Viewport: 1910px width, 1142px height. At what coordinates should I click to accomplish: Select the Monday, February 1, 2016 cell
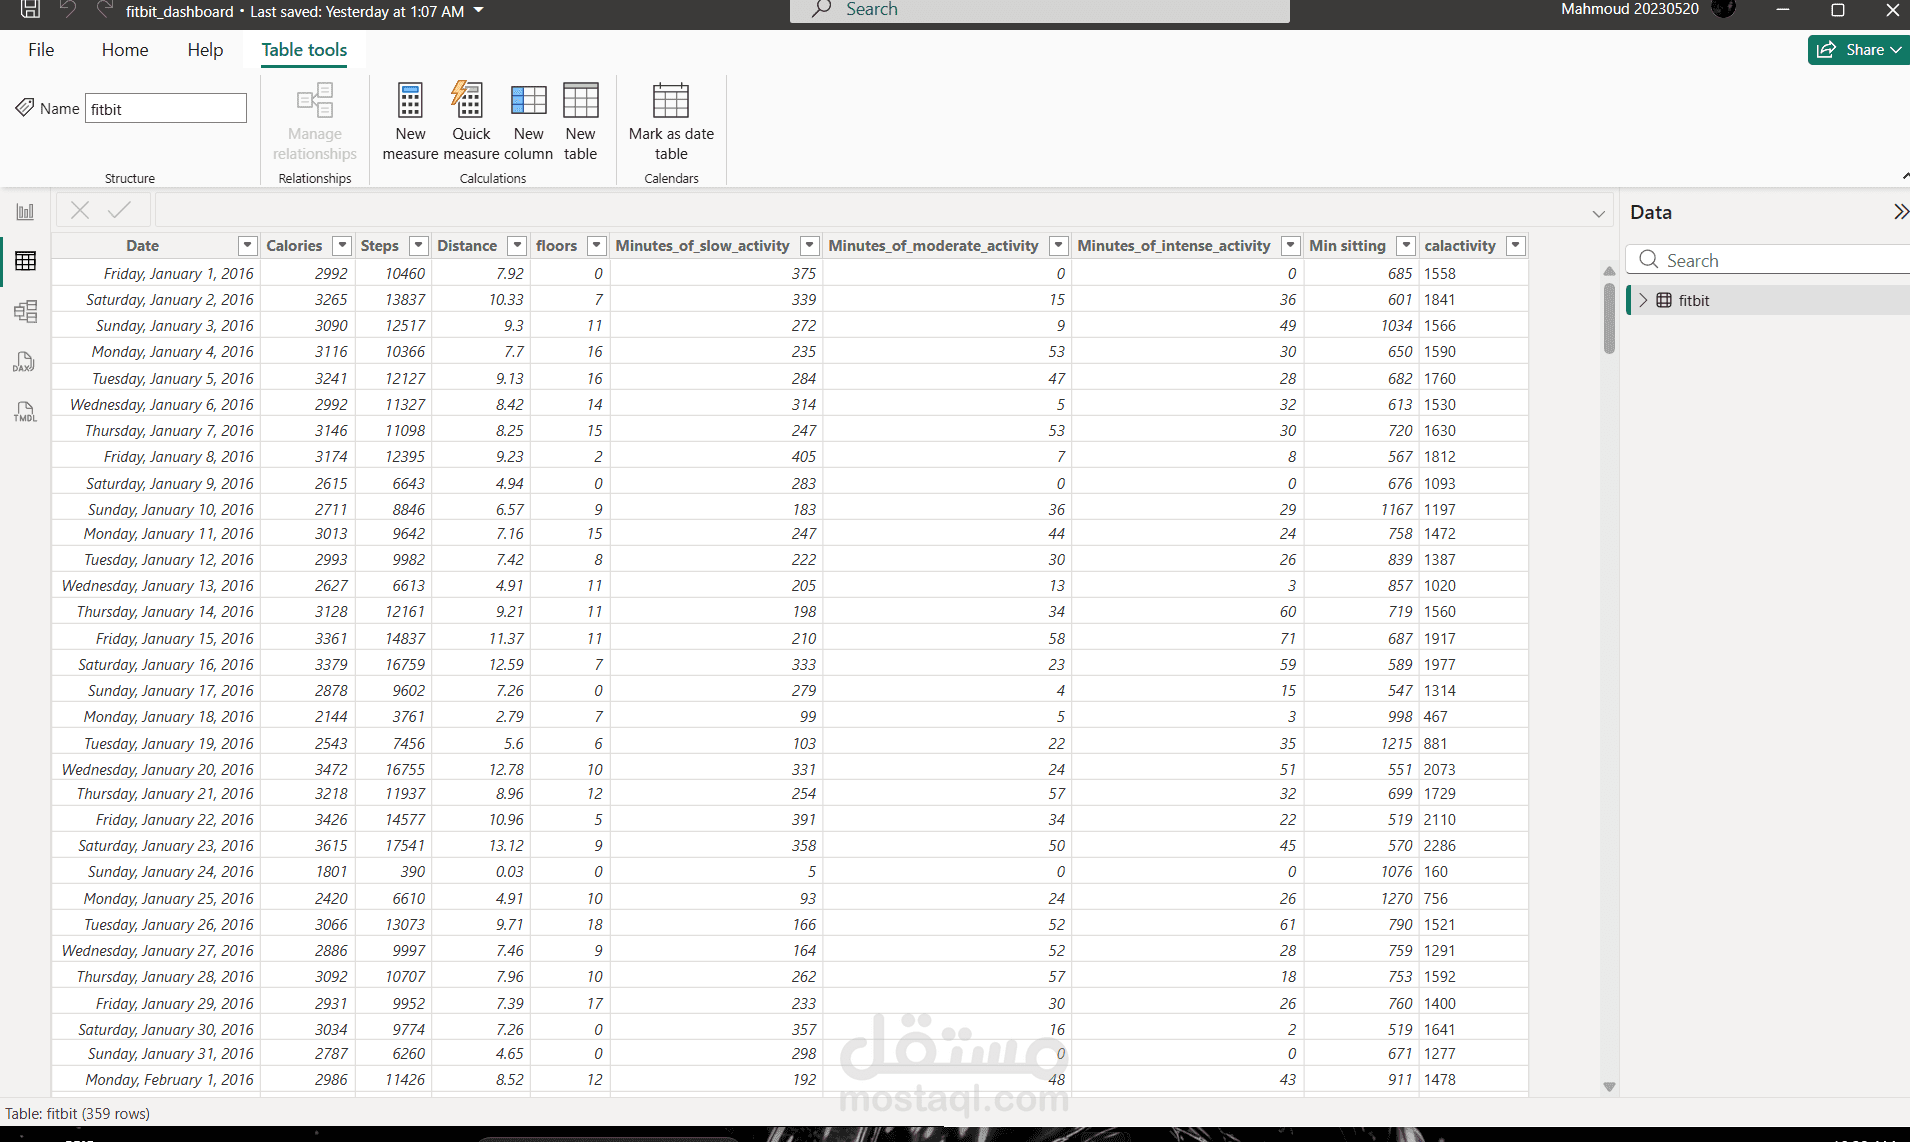pos(156,1080)
